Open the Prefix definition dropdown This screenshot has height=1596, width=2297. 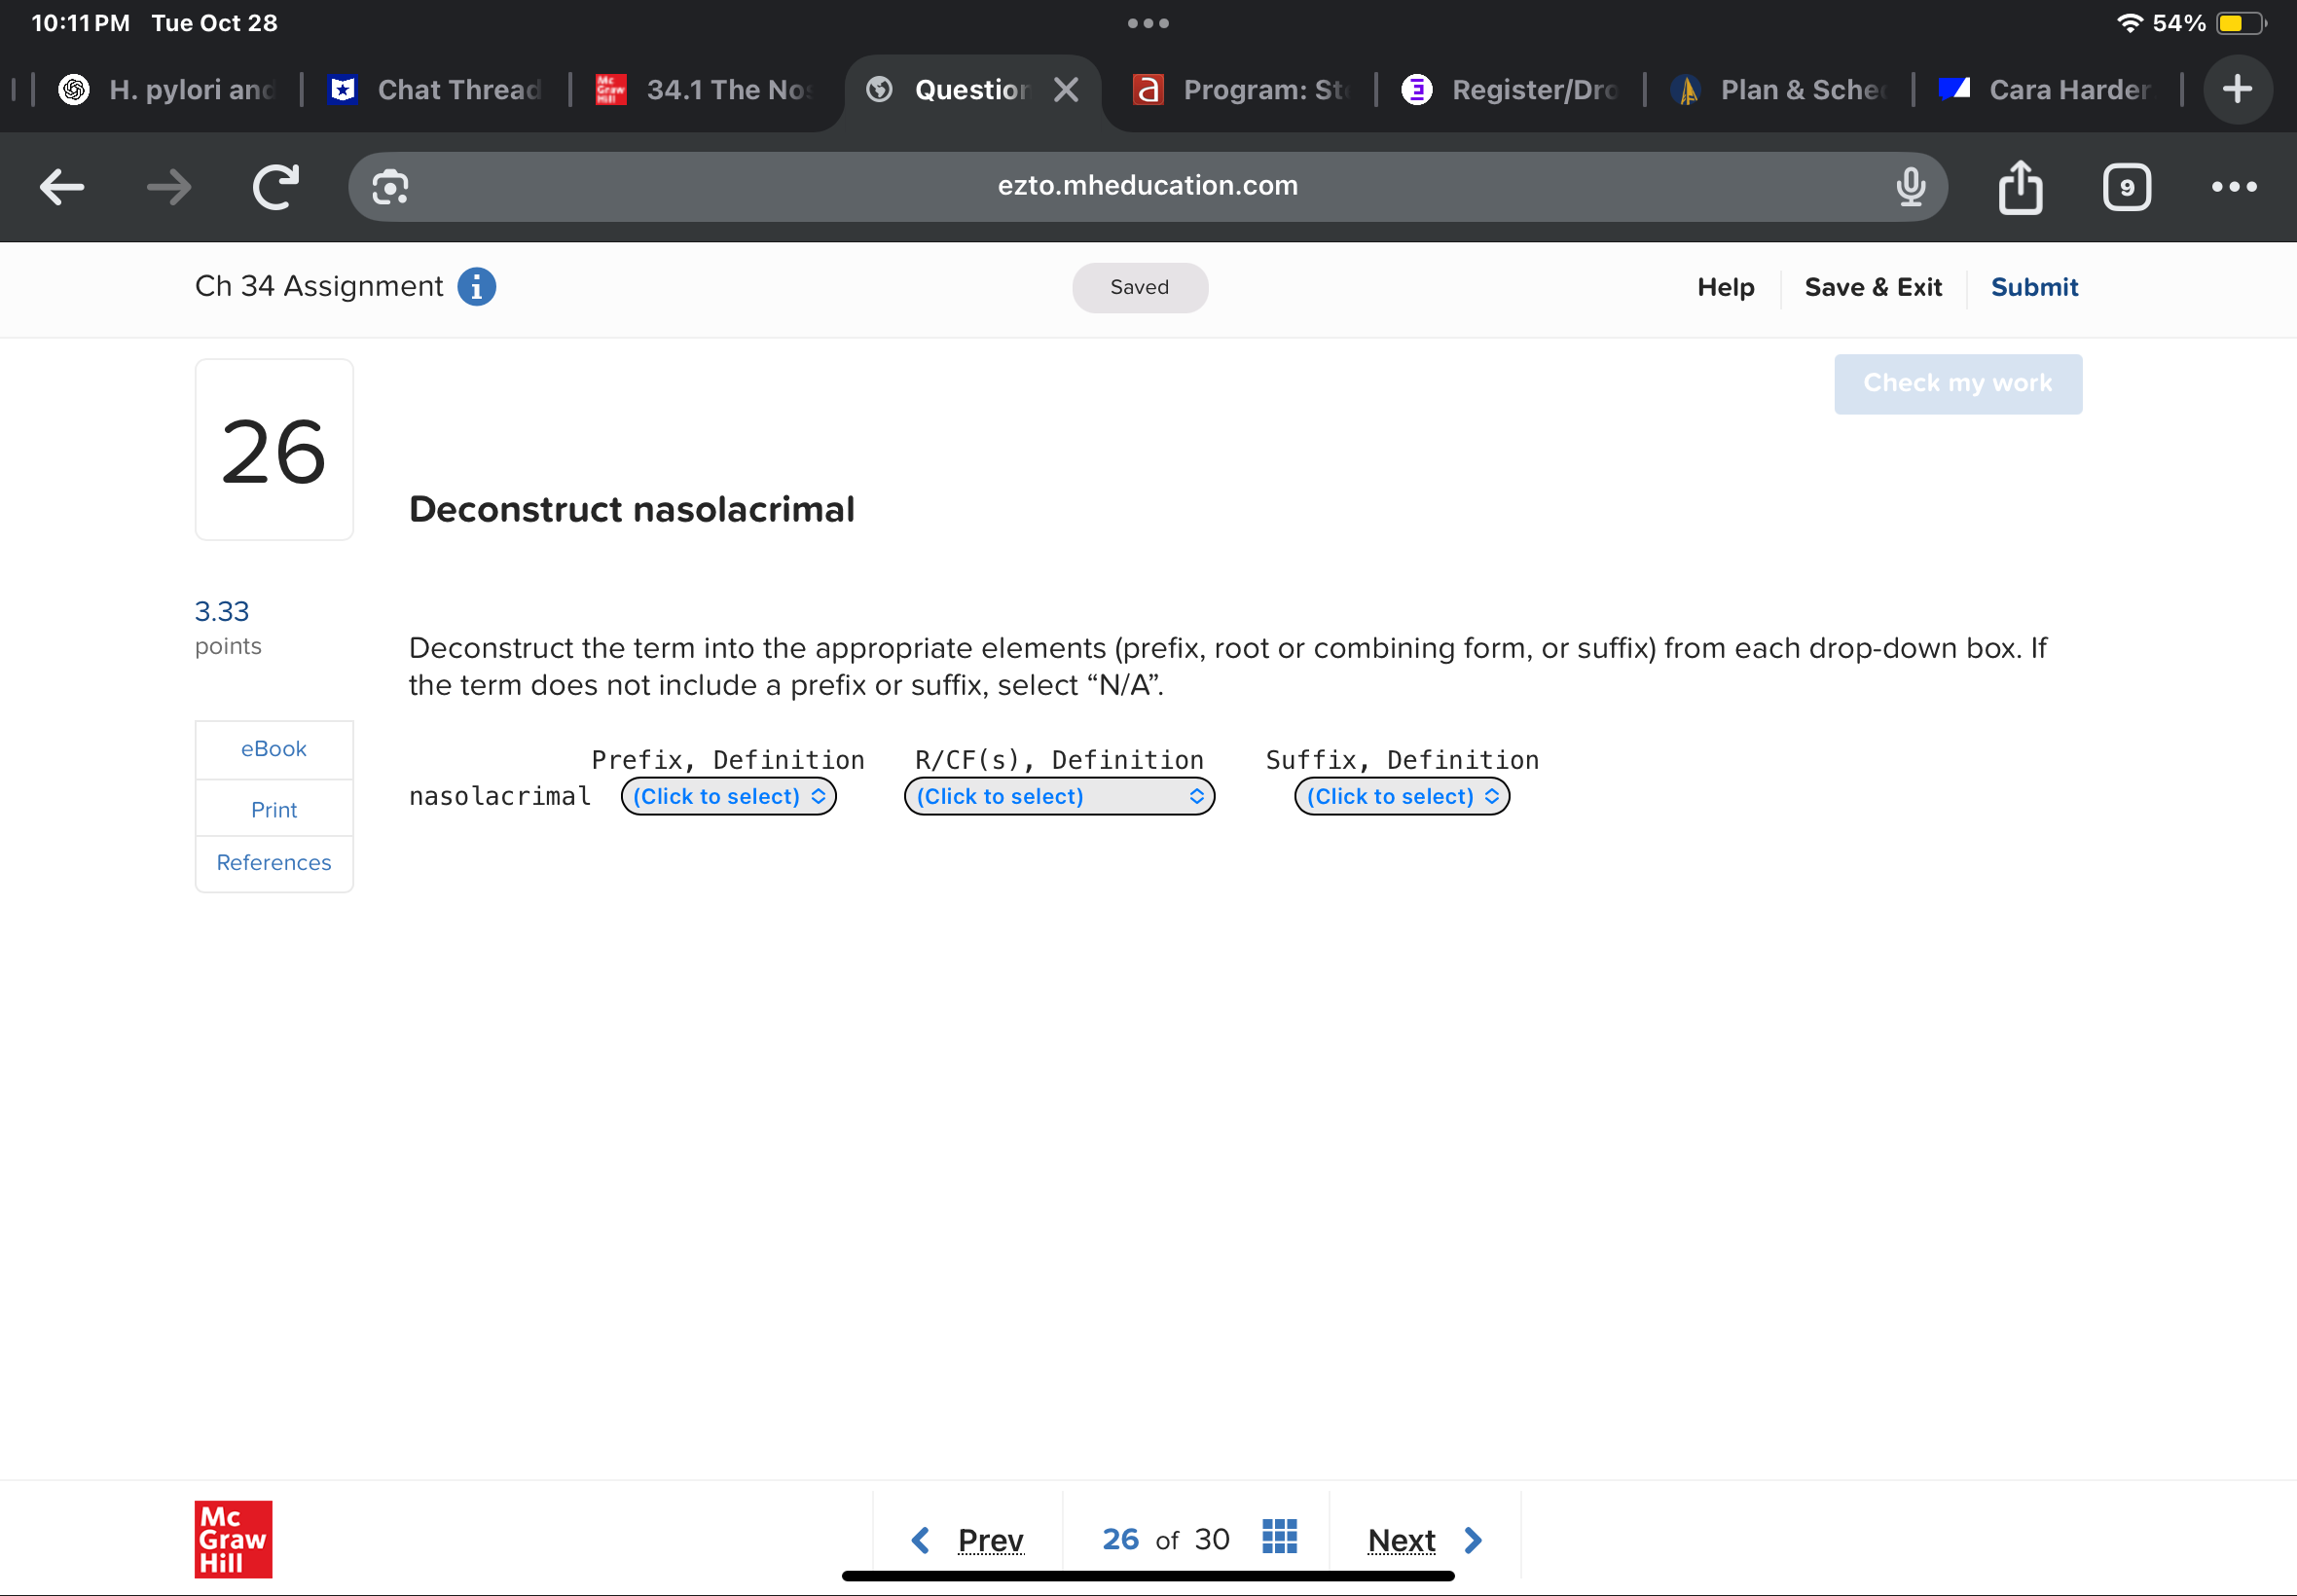pyautogui.click(x=728, y=797)
